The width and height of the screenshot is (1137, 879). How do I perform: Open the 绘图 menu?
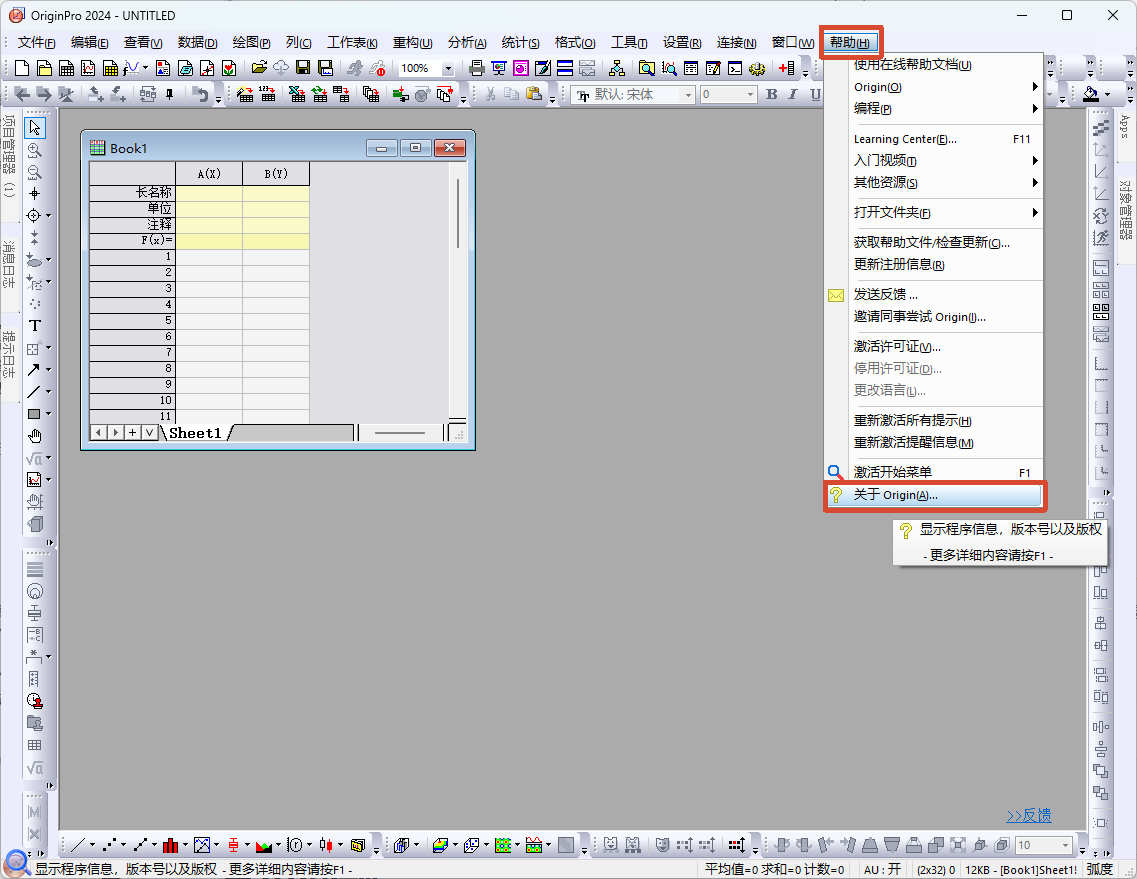point(251,43)
